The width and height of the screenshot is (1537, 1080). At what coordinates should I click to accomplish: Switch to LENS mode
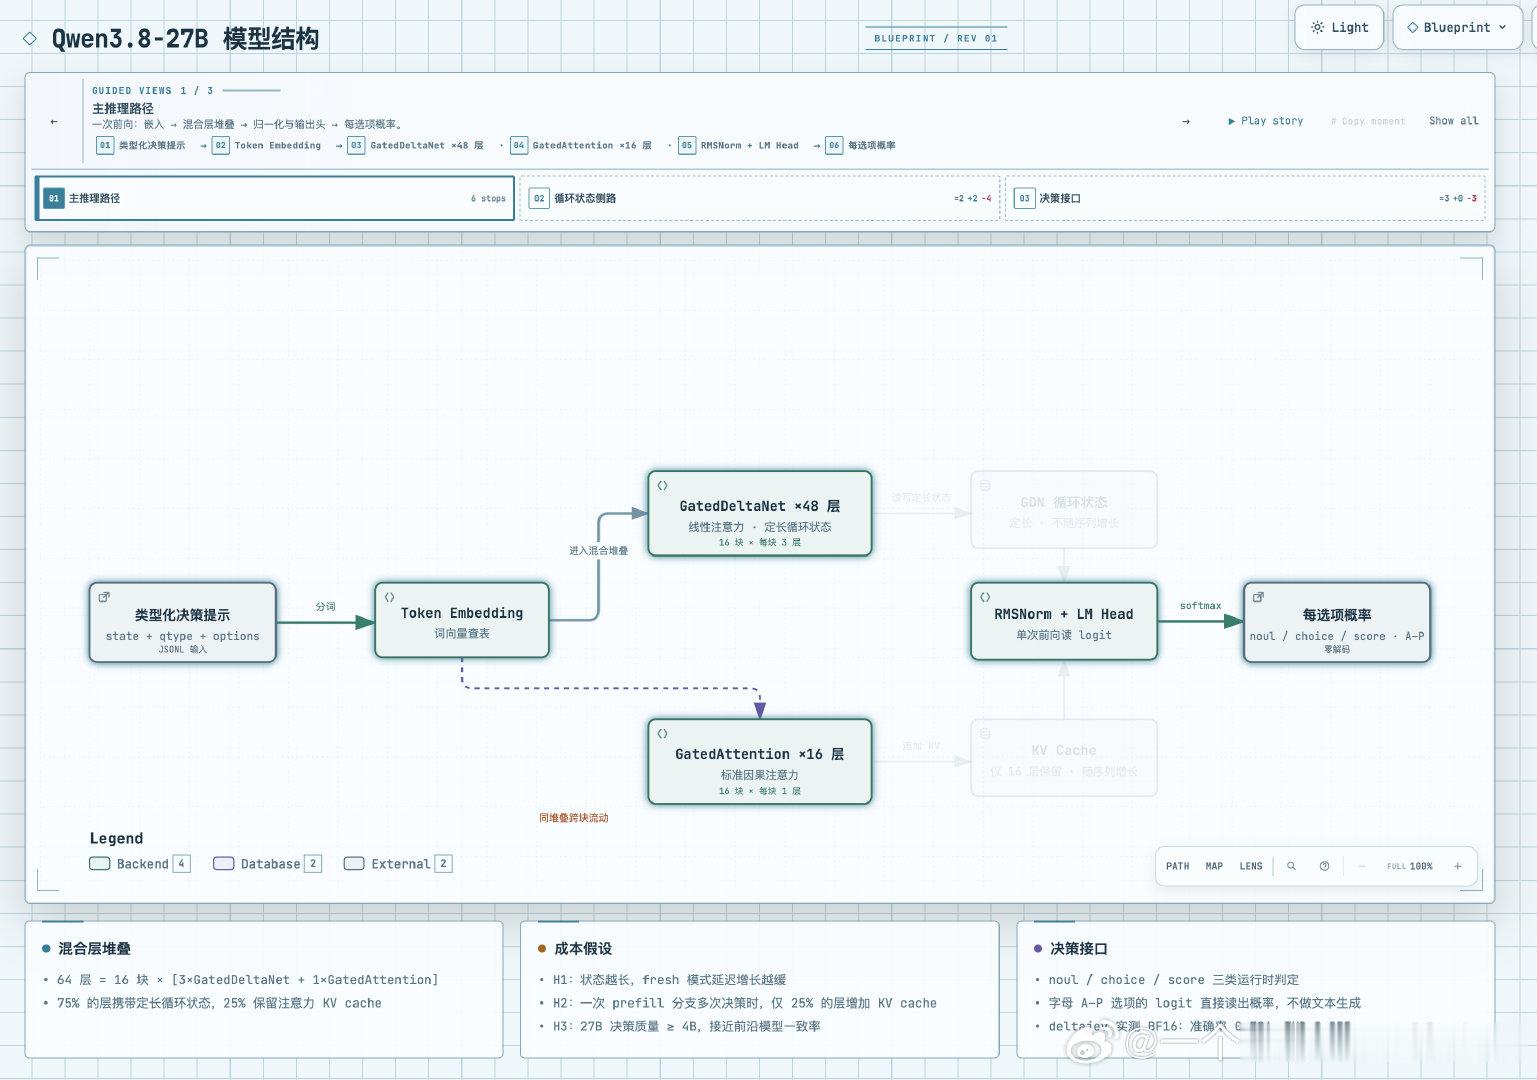pyautogui.click(x=1251, y=866)
